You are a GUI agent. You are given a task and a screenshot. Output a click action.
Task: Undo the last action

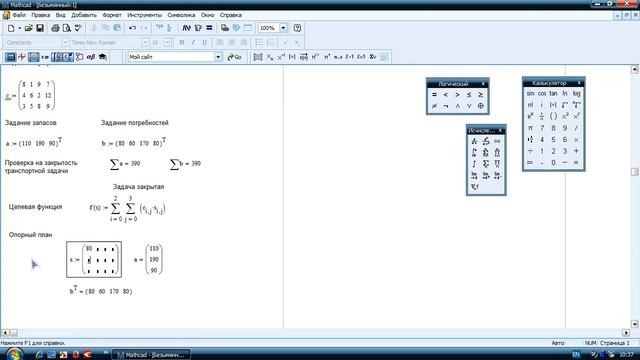(x=132, y=28)
